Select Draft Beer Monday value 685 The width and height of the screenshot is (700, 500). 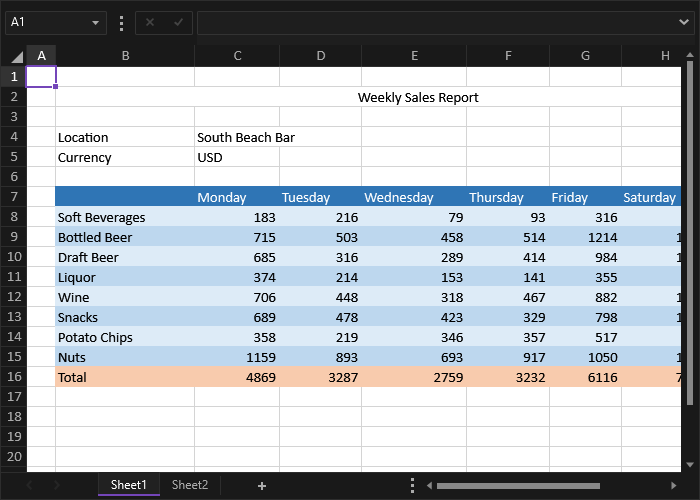pyautogui.click(x=237, y=257)
